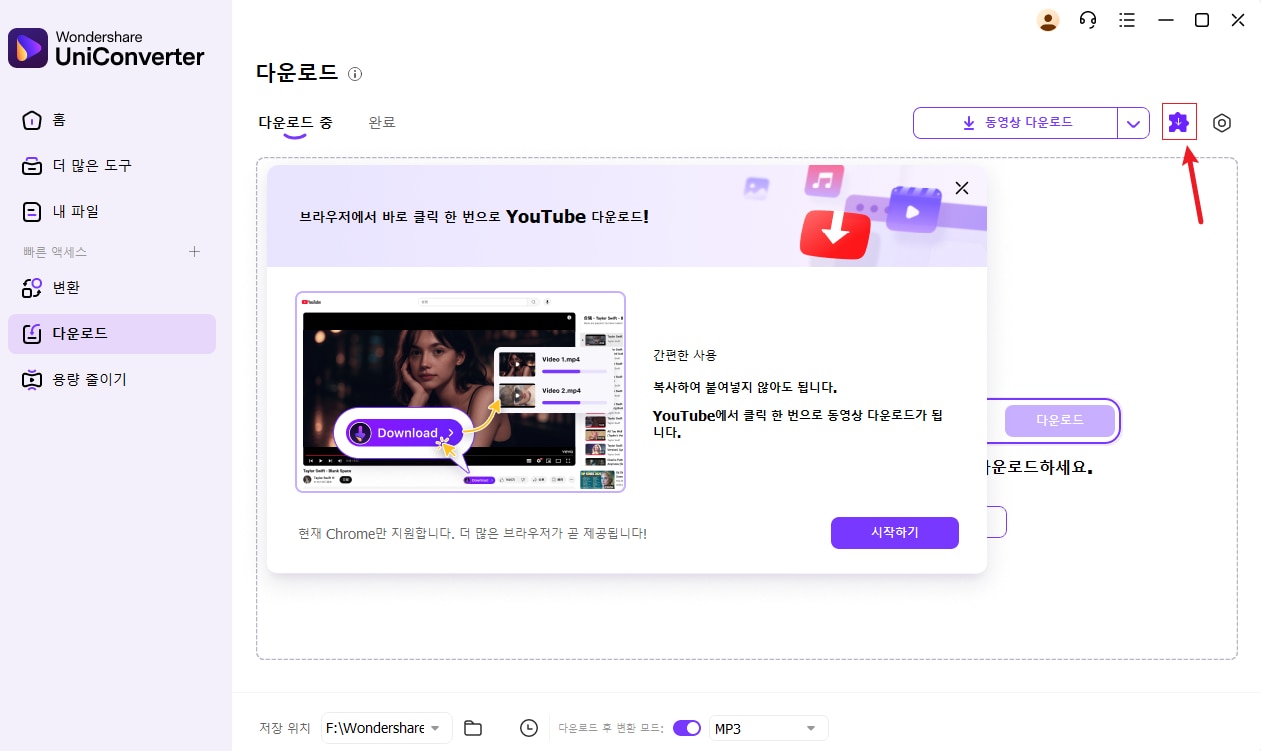Open the MP3 format dropdown

[x=768, y=728]
